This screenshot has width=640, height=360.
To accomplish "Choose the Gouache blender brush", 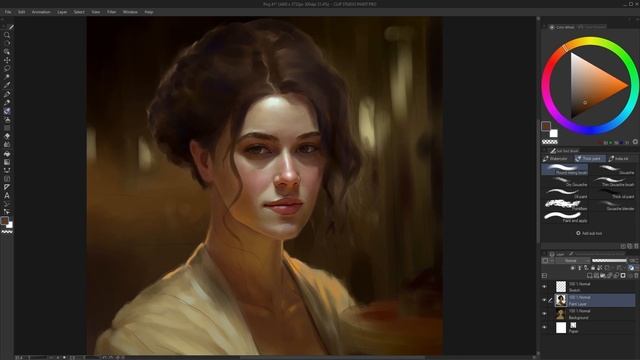I will point(612,205).
